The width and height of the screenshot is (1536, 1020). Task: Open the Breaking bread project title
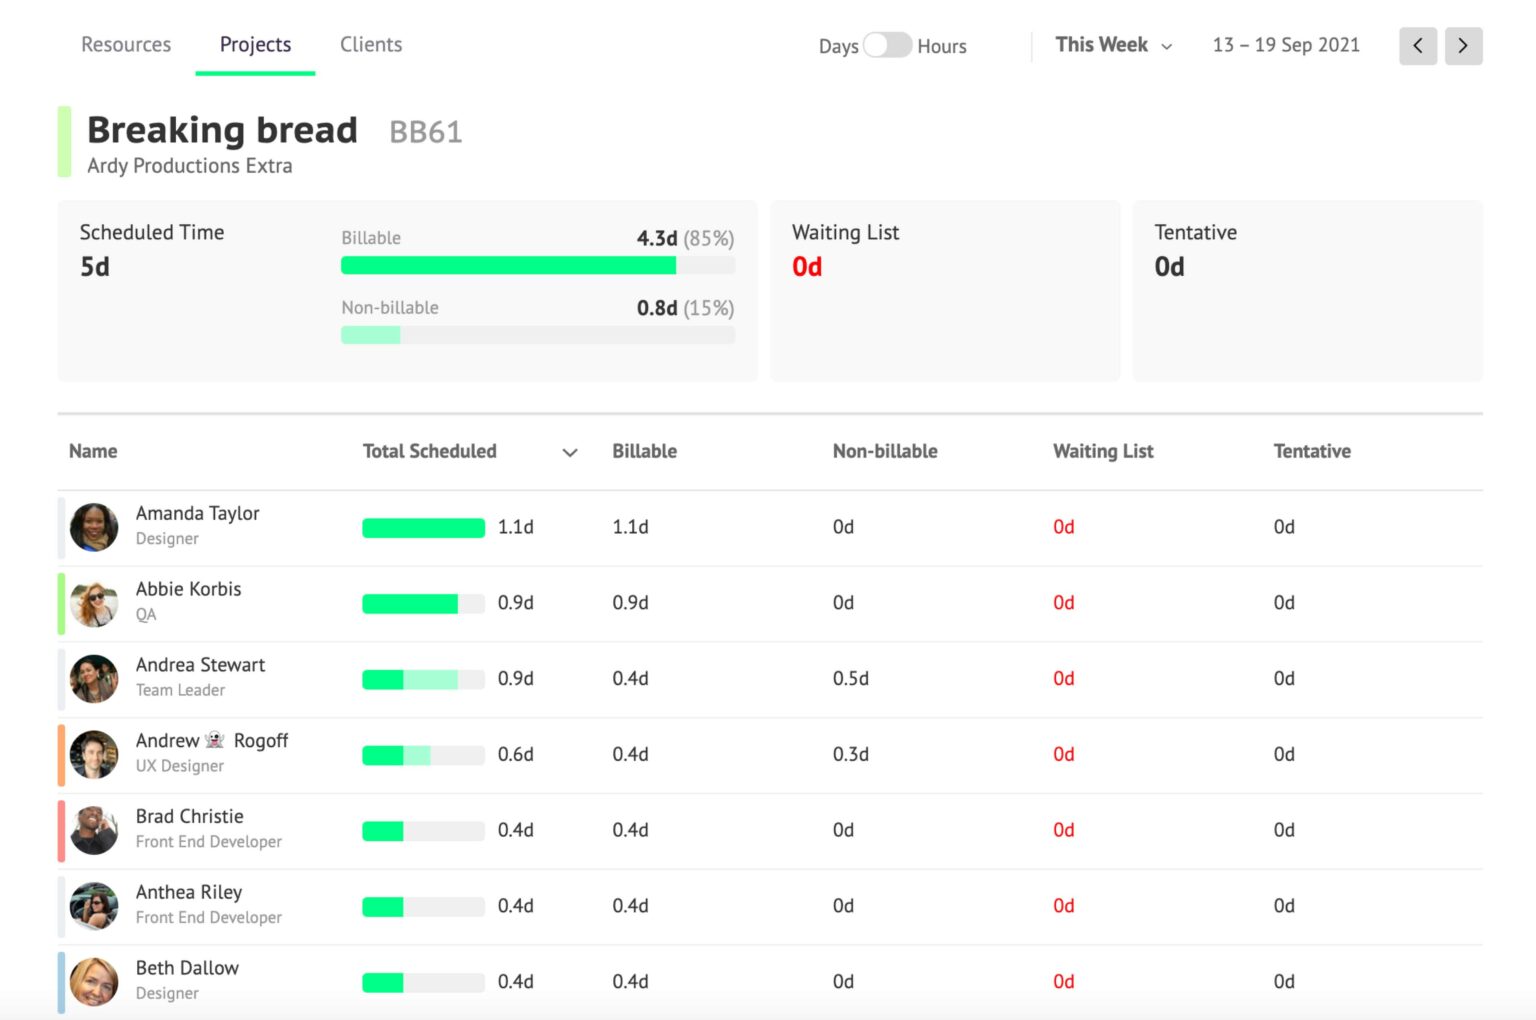(x=222, y=130)
